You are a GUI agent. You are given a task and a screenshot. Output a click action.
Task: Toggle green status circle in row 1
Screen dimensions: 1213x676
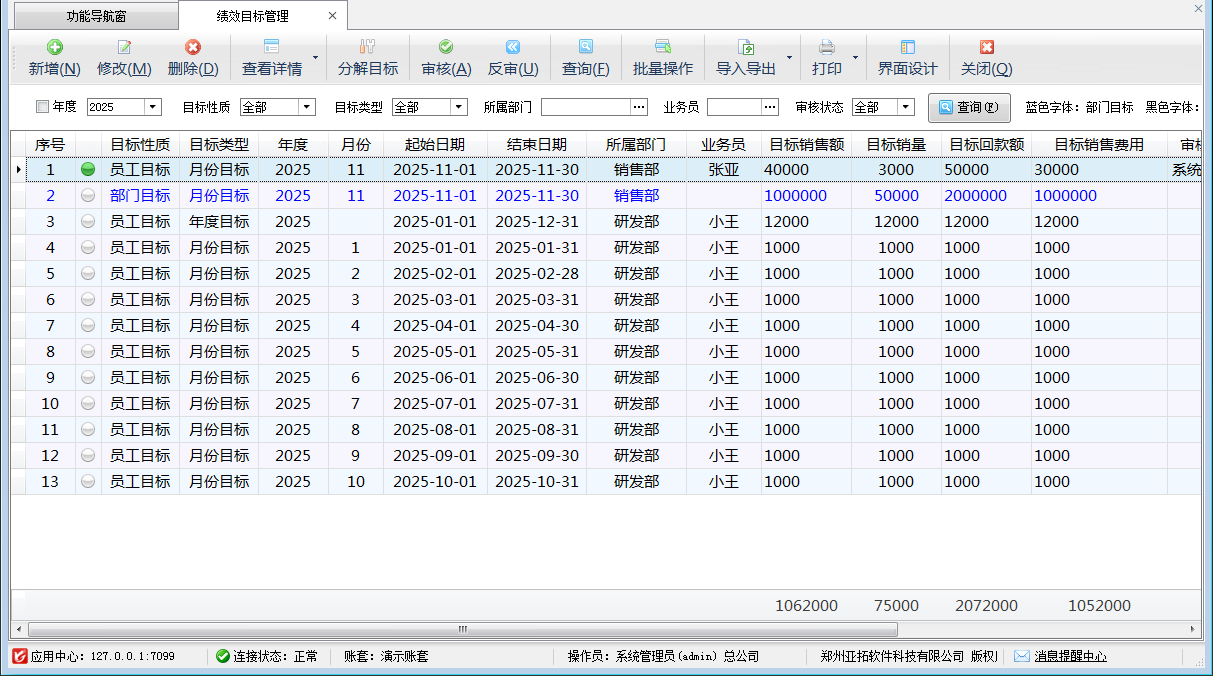88,170
